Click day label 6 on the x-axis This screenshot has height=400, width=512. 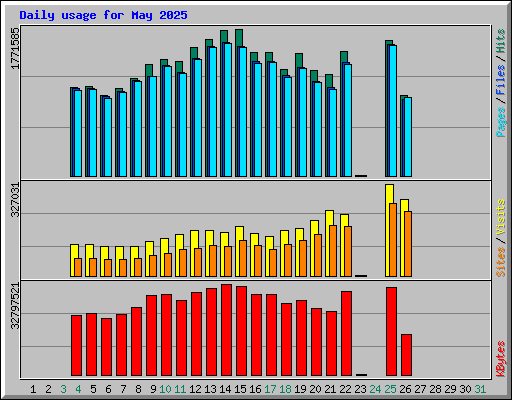108,389
